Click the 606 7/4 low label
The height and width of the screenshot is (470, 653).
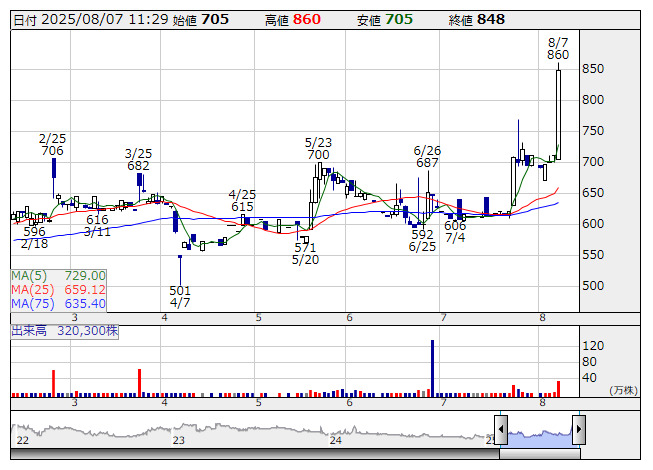click(x=455, y=231)
